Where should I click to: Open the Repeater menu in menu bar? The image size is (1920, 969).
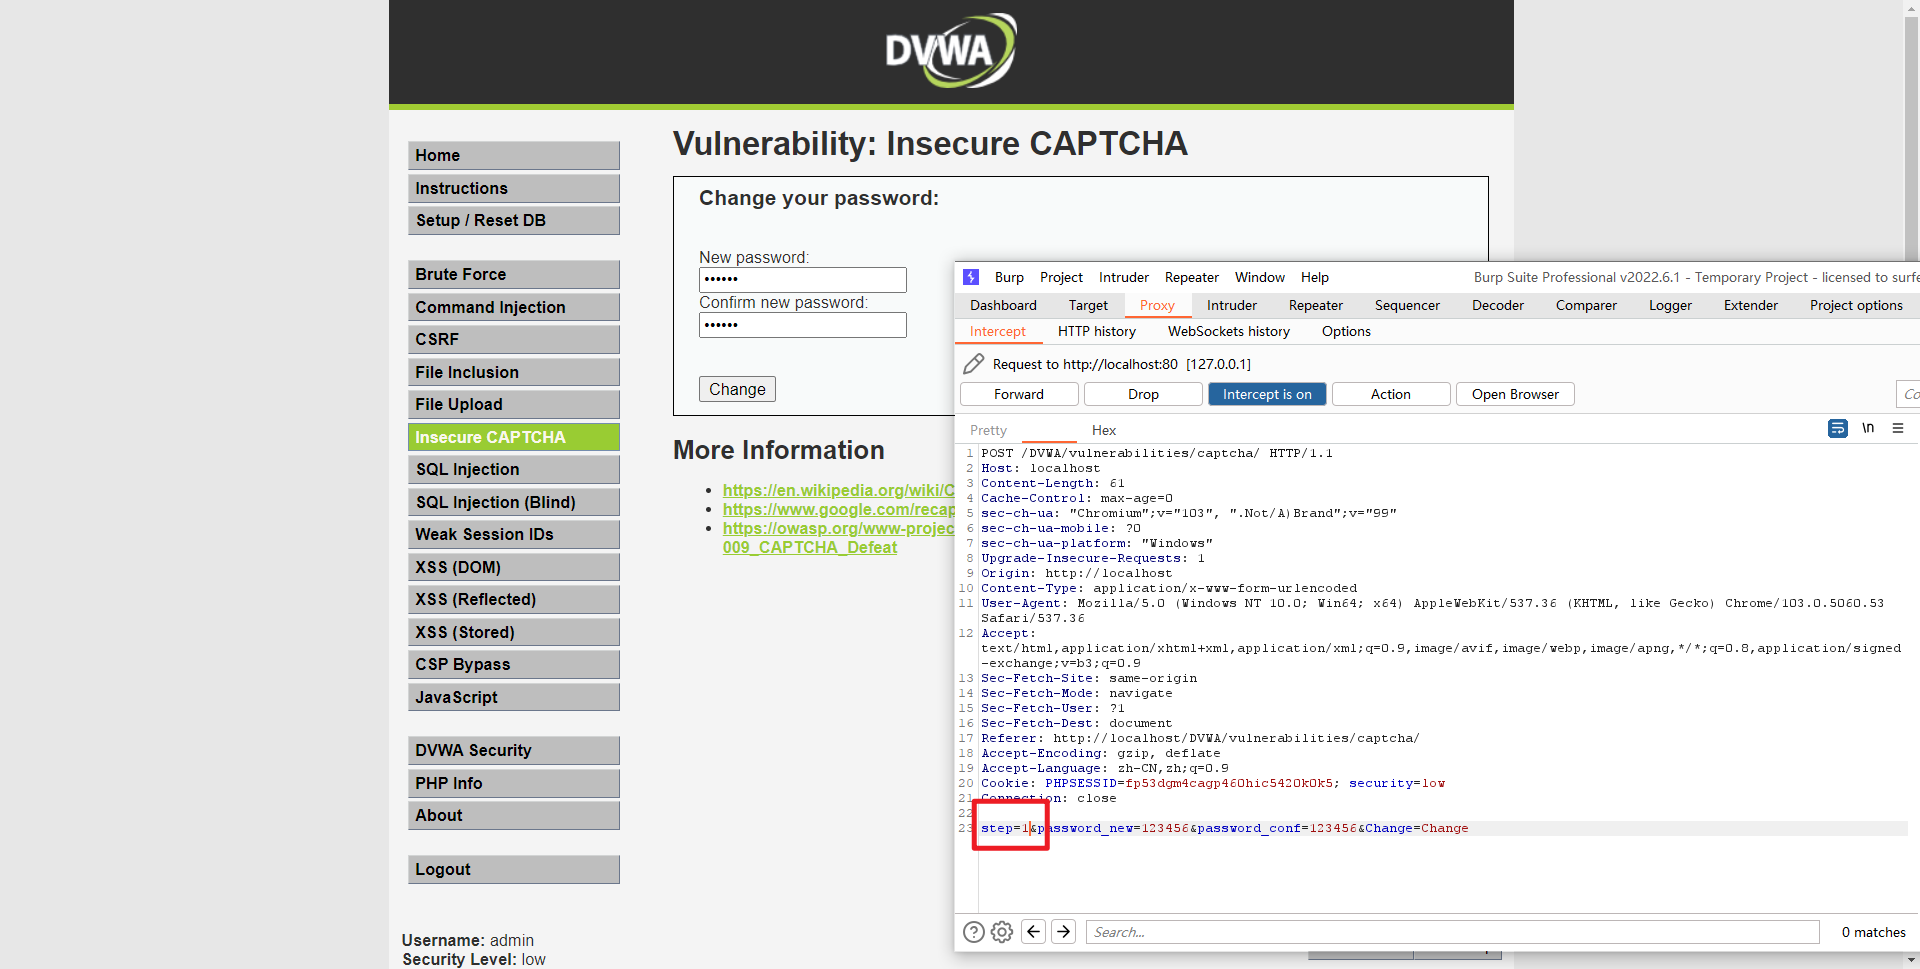[1192, 277]
